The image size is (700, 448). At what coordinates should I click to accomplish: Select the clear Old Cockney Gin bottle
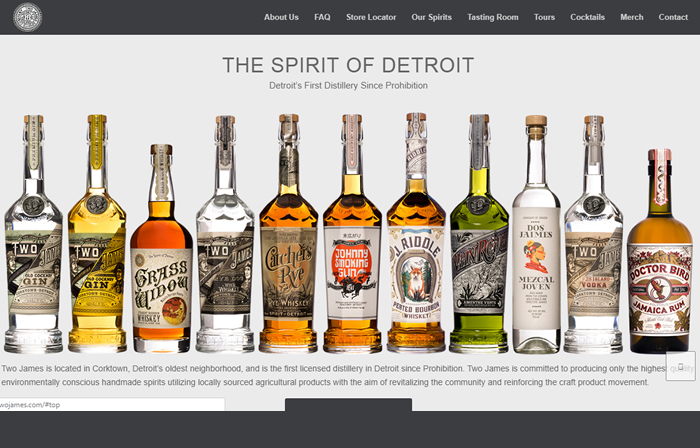(33, 234)
